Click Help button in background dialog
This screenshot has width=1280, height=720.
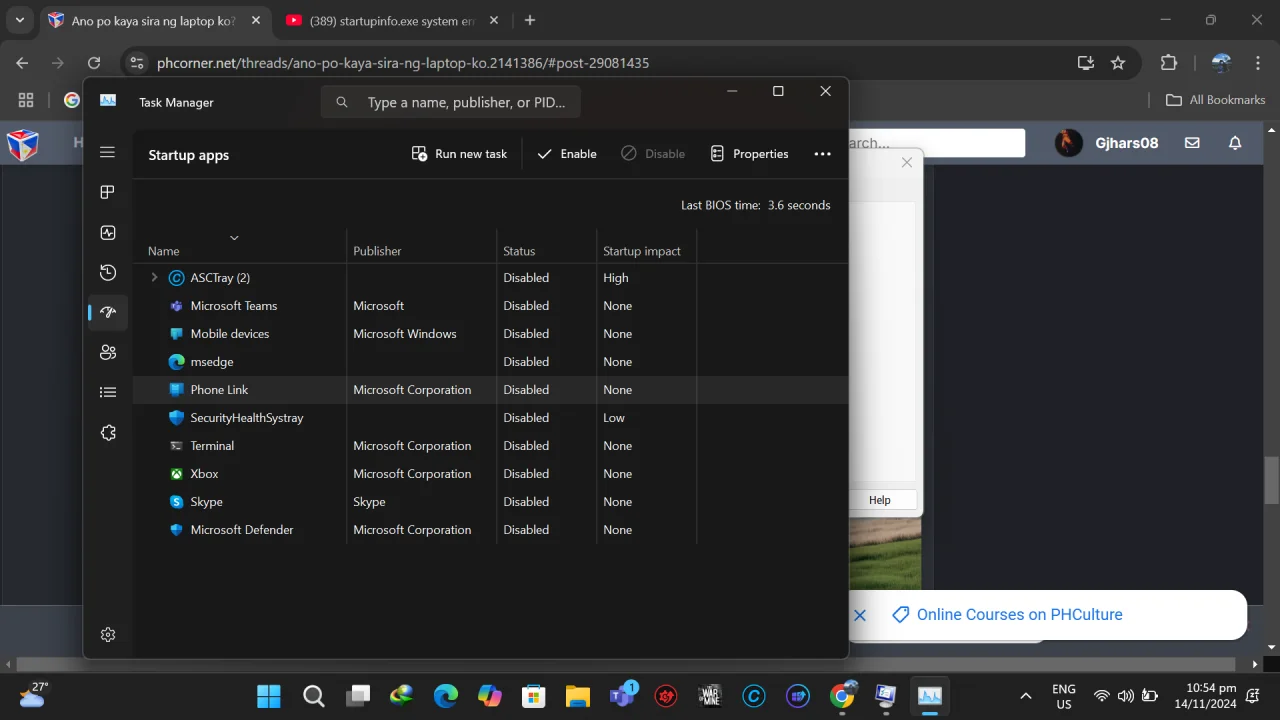(x=880, y=500)
